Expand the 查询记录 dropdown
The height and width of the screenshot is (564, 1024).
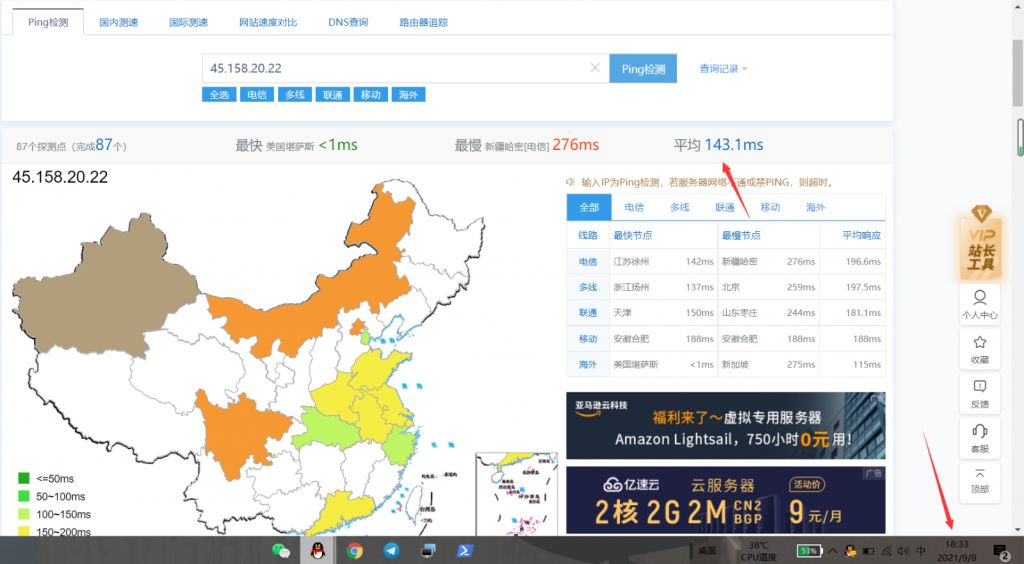(723, 69)
